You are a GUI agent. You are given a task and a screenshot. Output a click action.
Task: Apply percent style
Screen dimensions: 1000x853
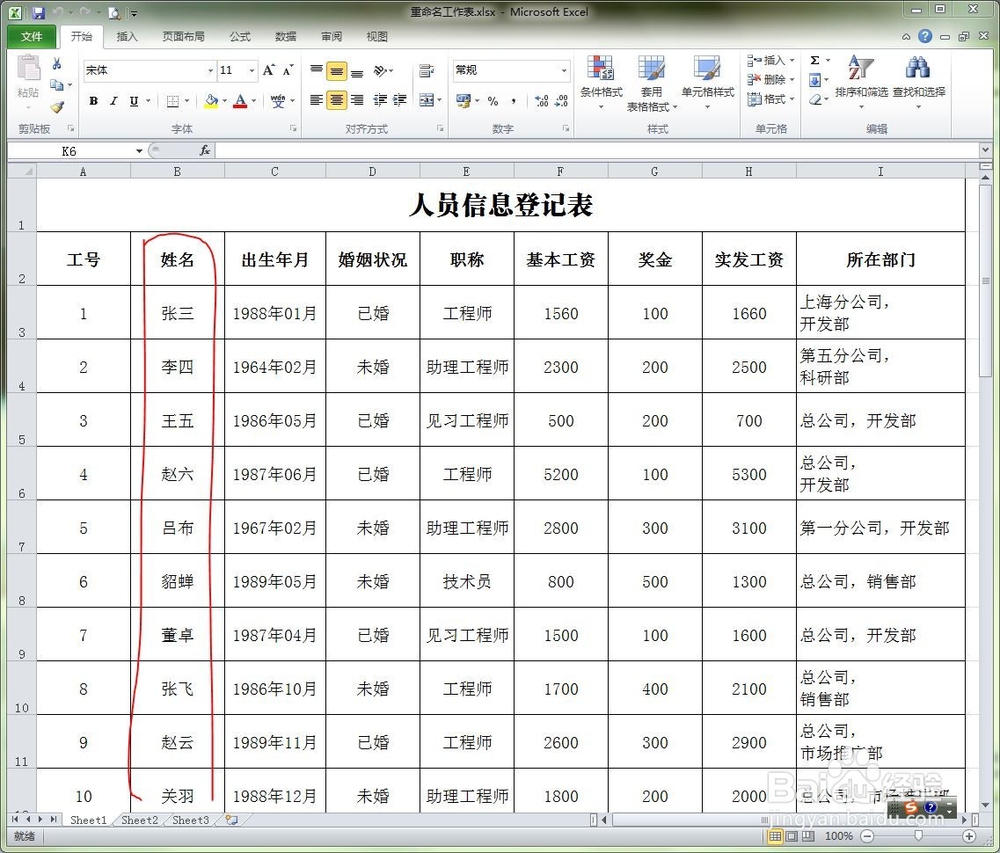[492, 101]
